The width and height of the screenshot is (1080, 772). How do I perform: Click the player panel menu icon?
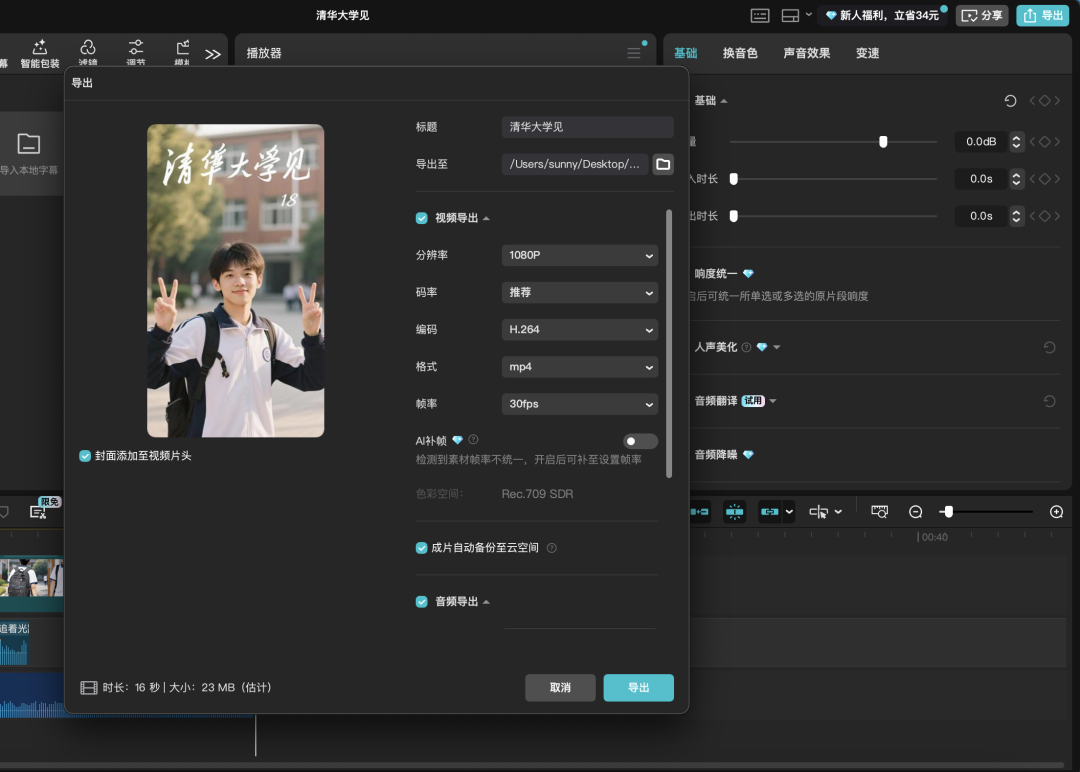634,53
